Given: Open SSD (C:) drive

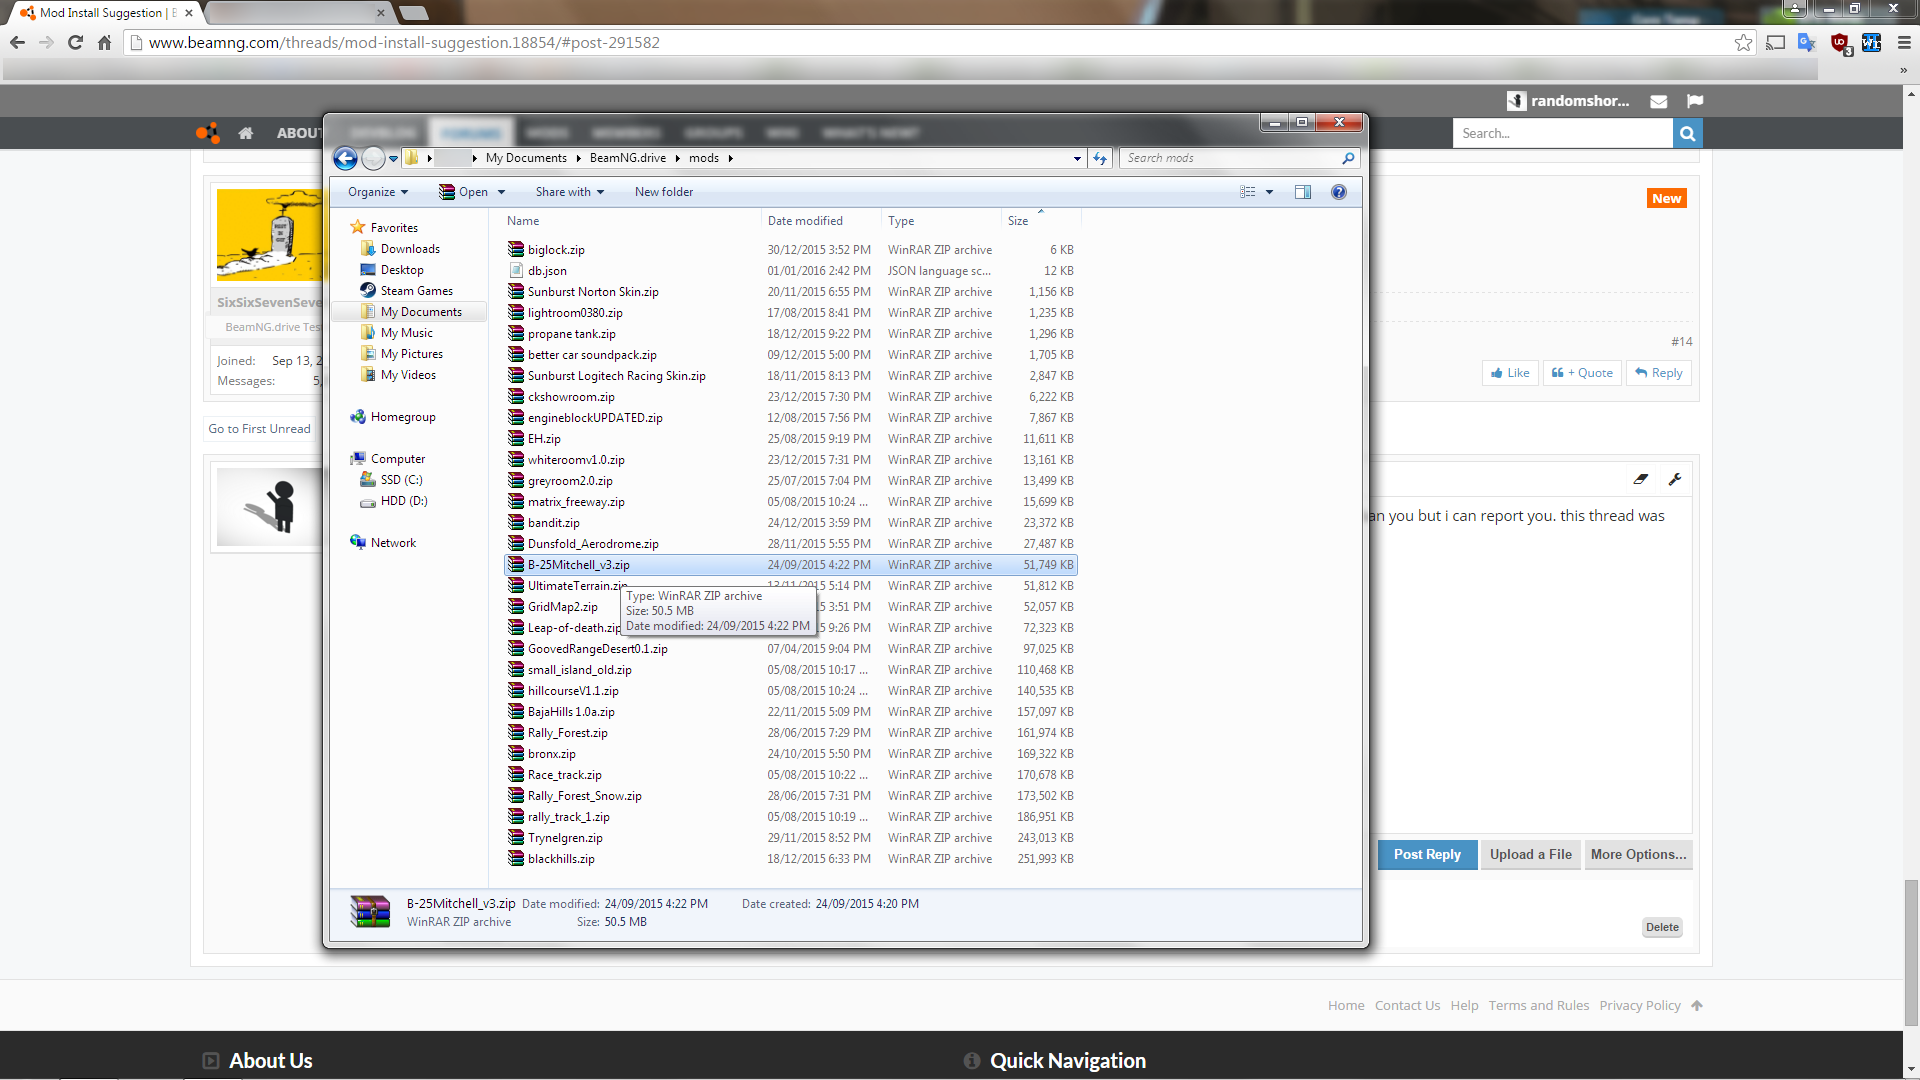Looking at the screenshot, I should [x=401, y=480].
